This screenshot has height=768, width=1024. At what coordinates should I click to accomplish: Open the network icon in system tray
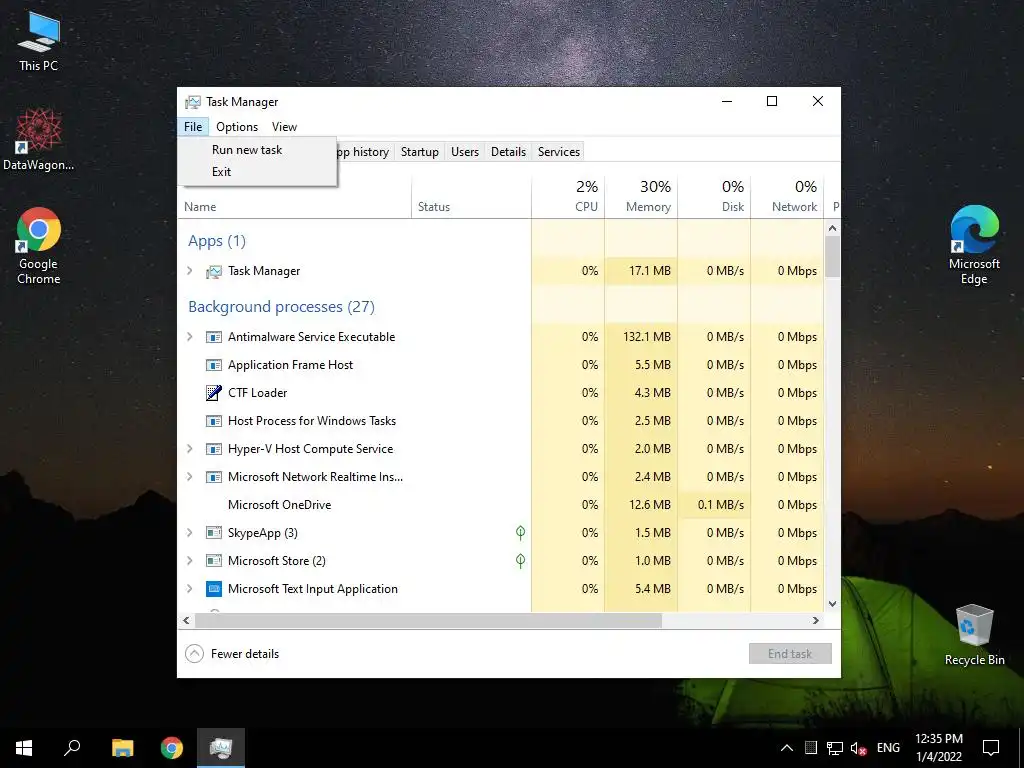tap(835, 748)
